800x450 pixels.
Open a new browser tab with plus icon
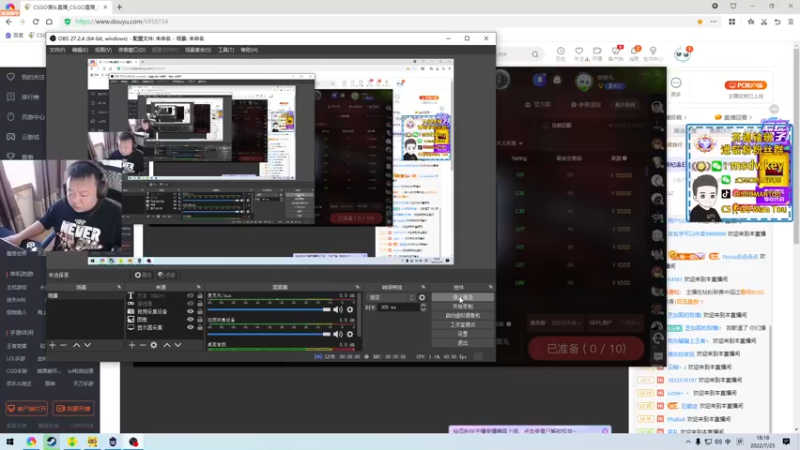119,7
